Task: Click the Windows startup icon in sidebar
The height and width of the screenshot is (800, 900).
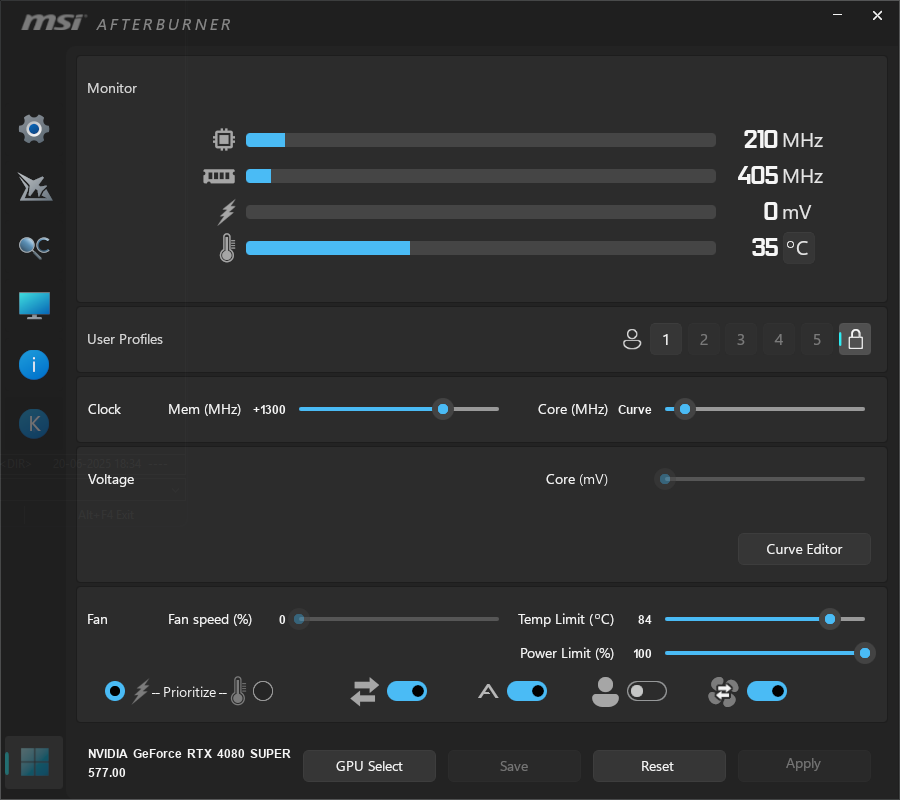Action: coord(34,762)
